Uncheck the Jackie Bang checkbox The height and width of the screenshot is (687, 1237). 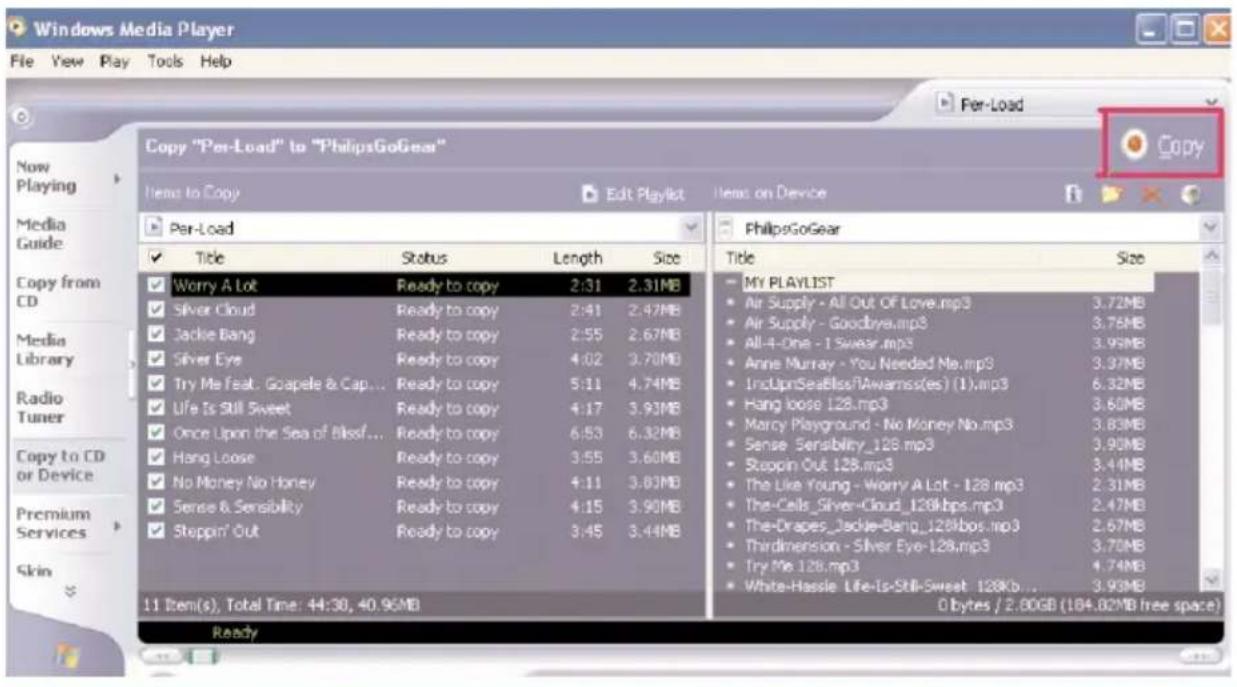(x=155, y=334)
